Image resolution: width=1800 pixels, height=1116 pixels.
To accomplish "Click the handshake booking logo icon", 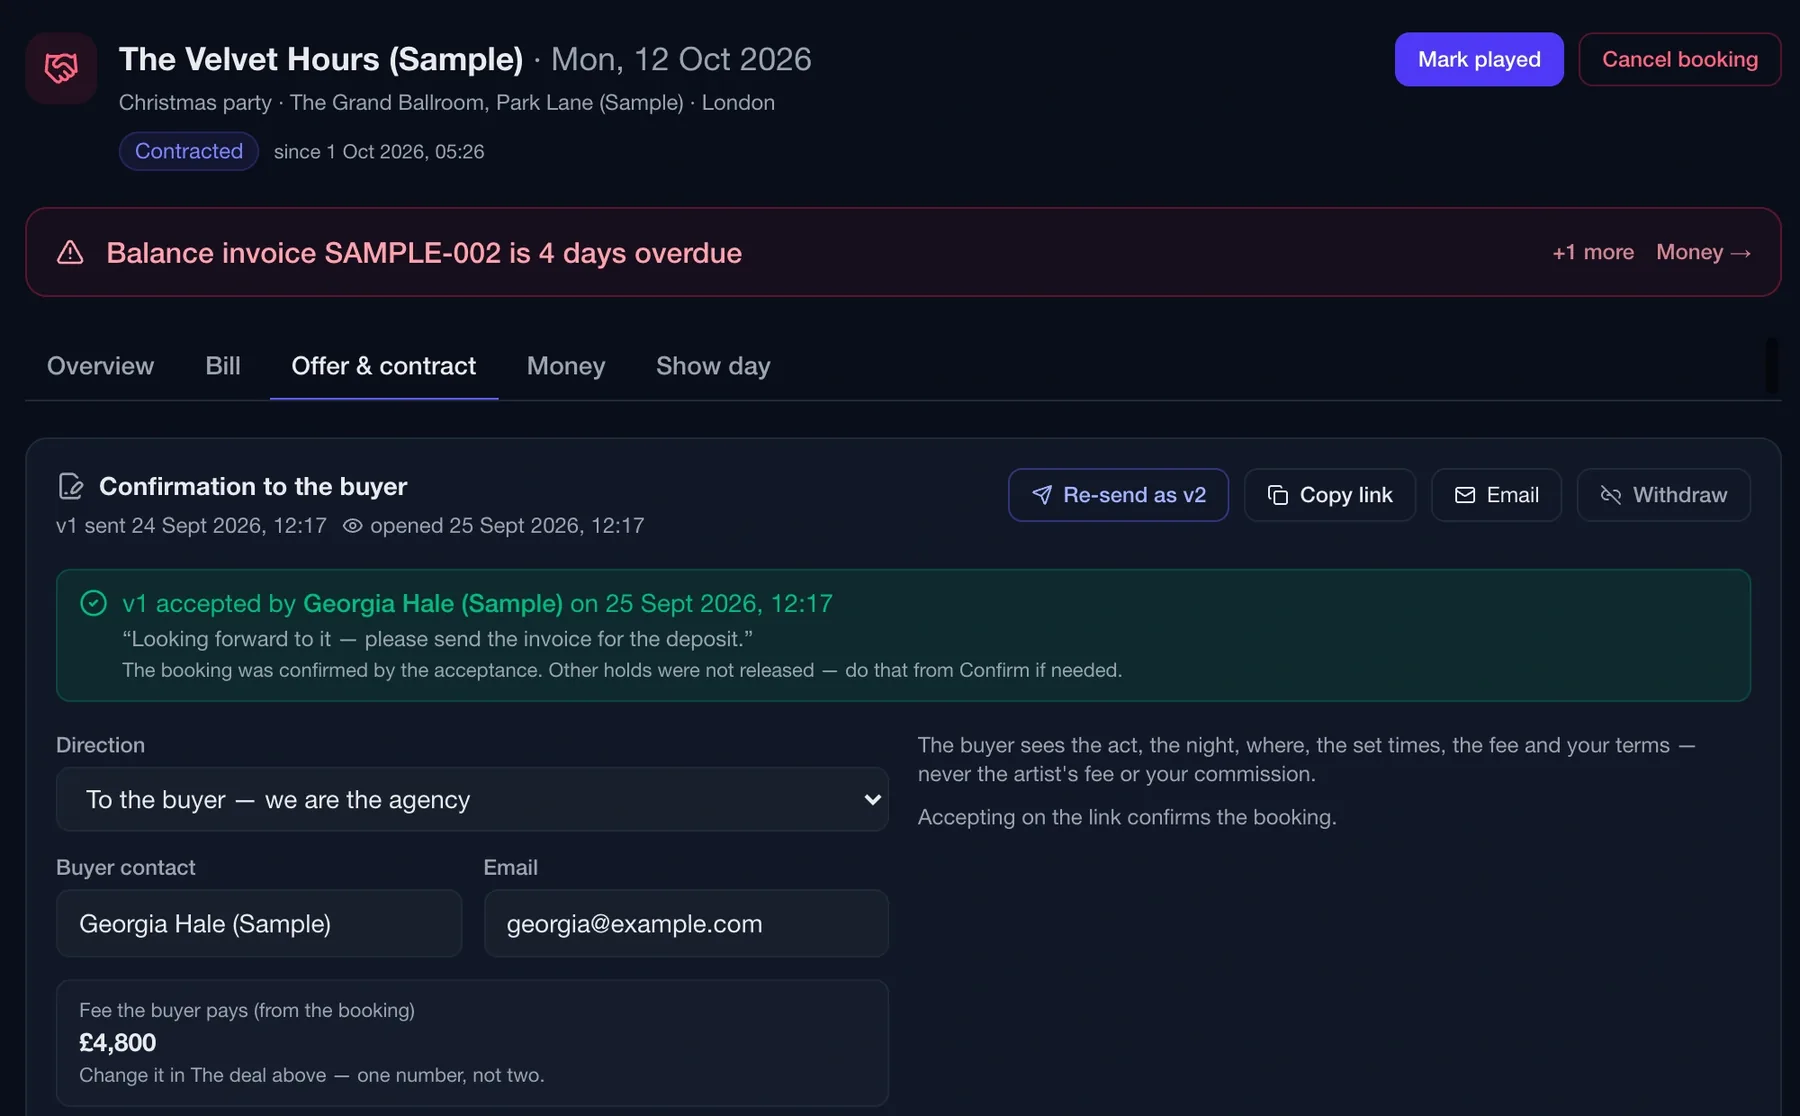I will point(61,68).
